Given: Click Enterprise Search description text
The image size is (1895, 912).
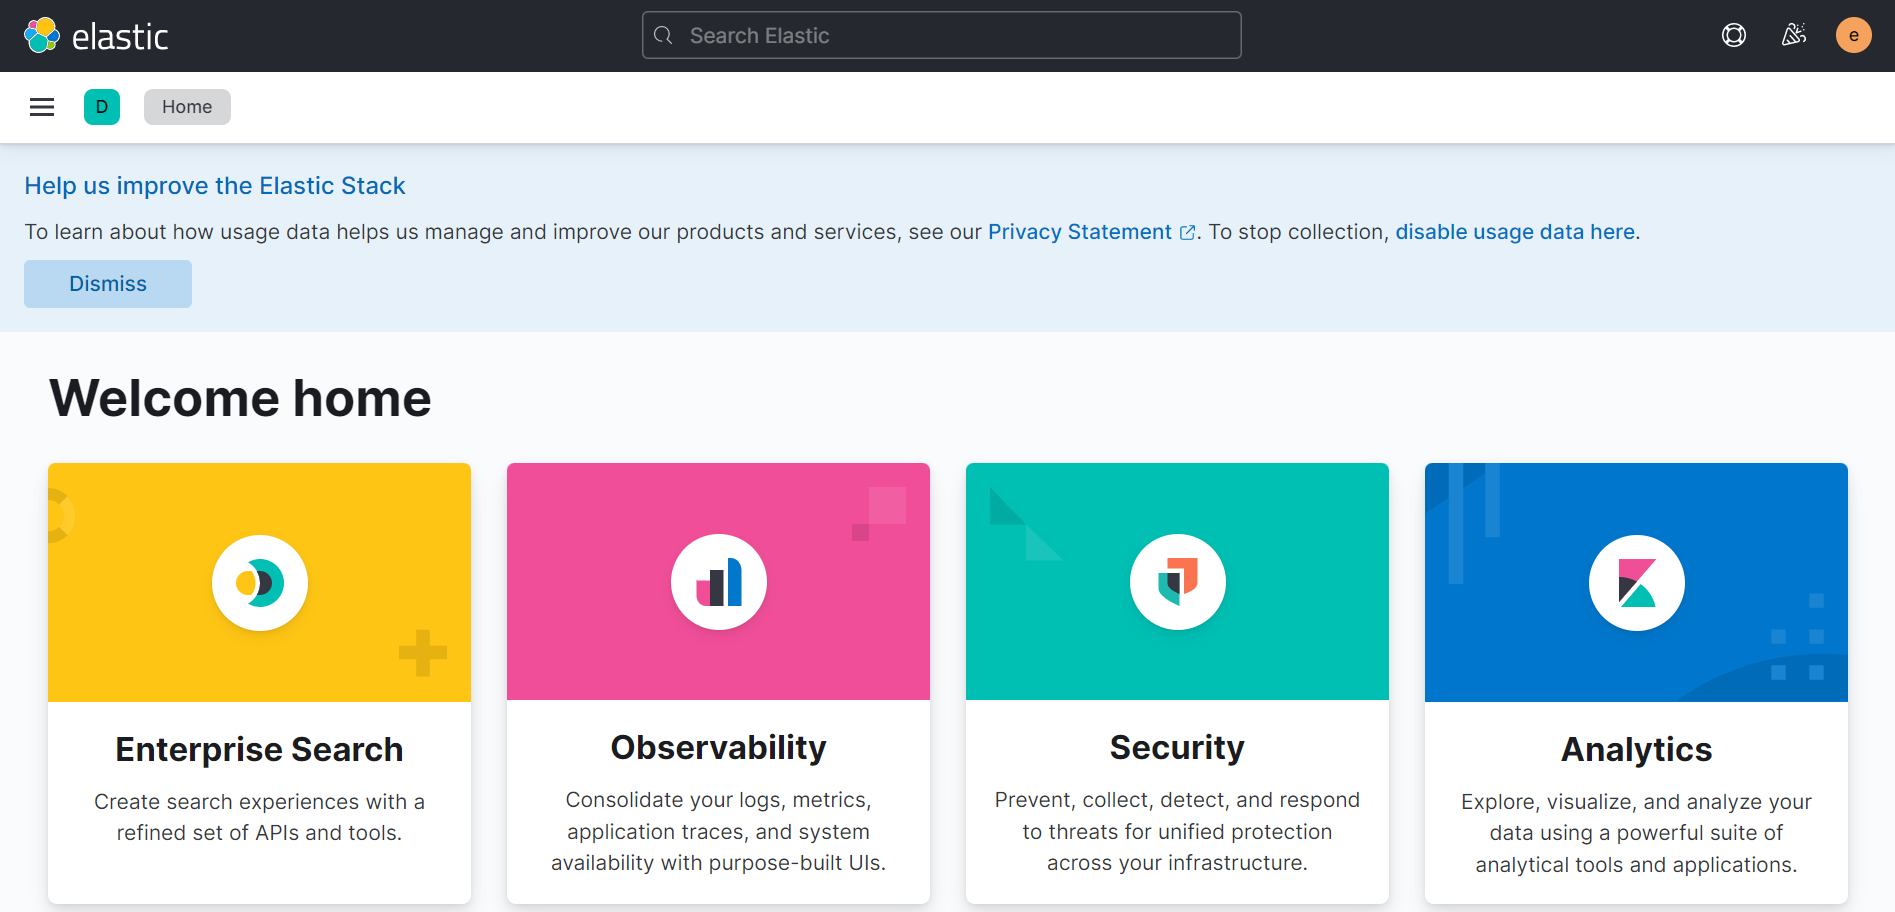Looking at the screenshot, I should (259, 817).
